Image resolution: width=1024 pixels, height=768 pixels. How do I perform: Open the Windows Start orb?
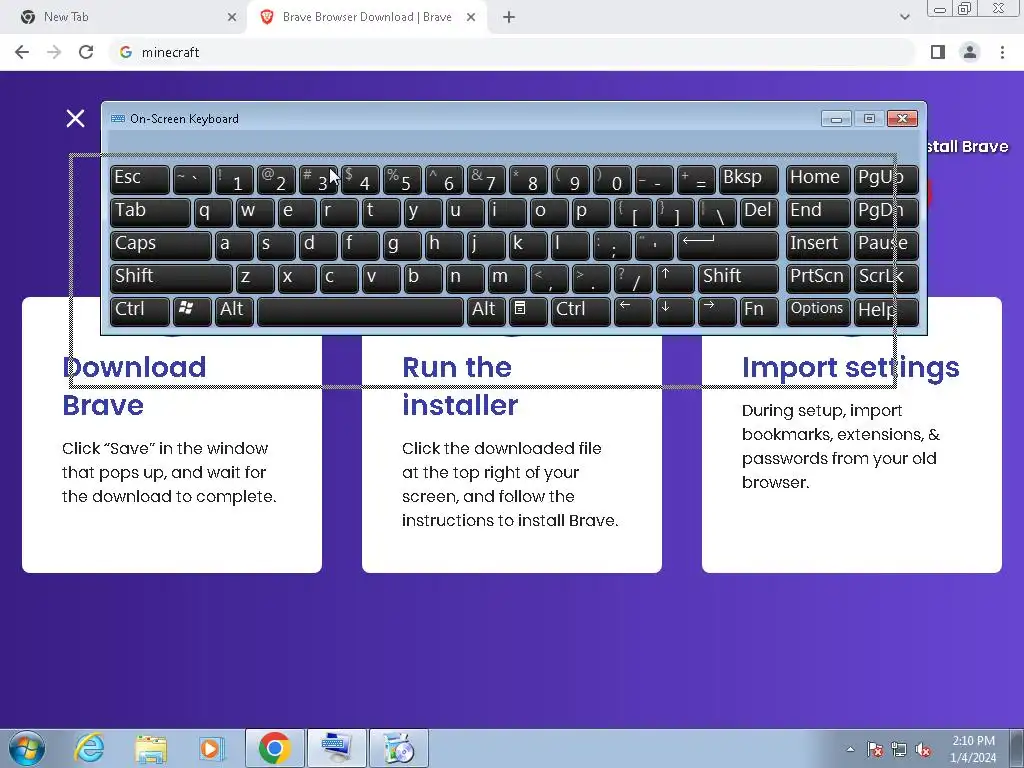click(x=27, y=748)
